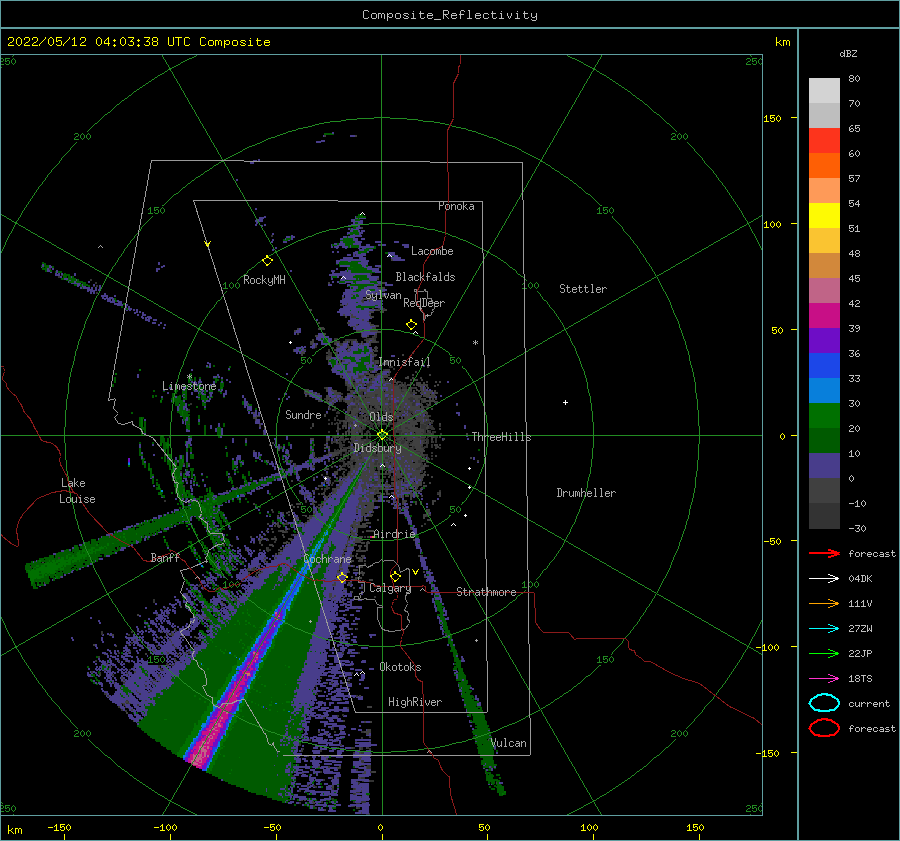Click the Stettler town label
This screenshot has width=900, height=841.
[583, 289]
